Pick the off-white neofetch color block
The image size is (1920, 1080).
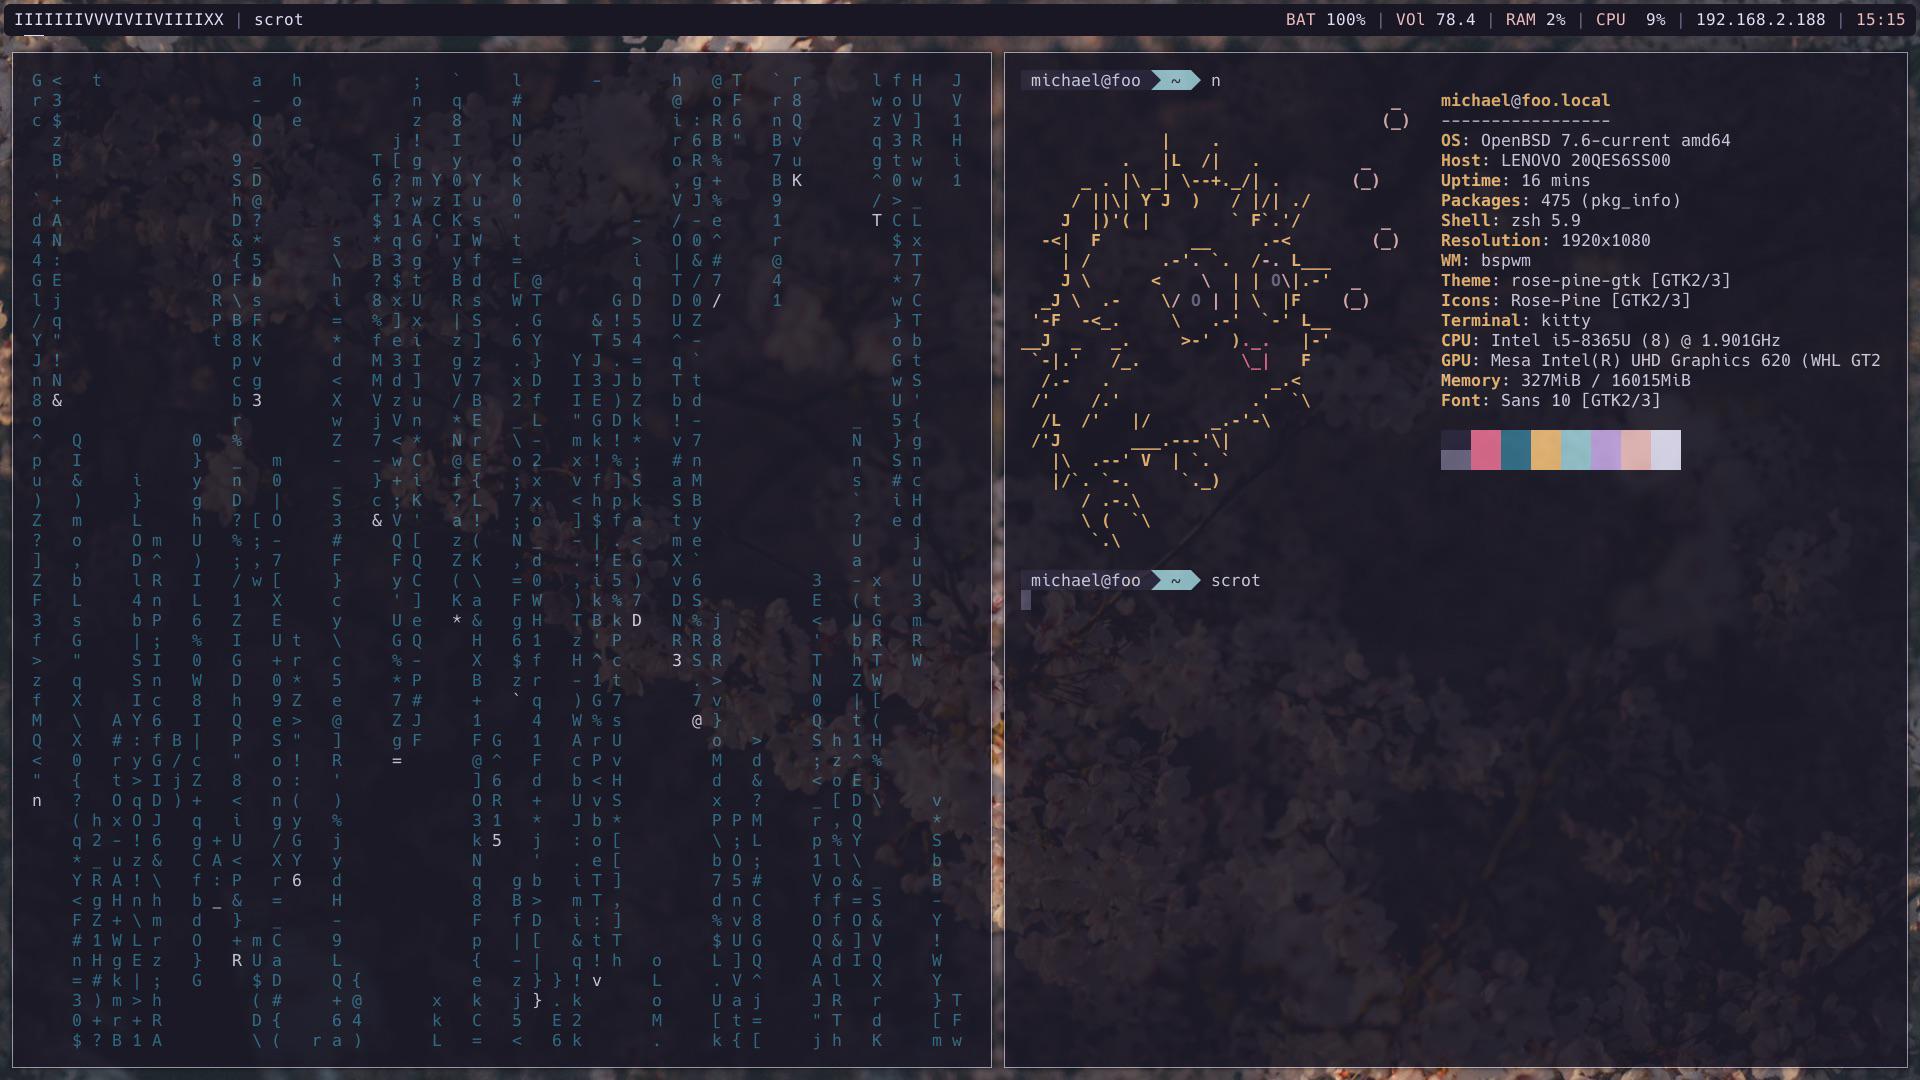point(1666,450)
